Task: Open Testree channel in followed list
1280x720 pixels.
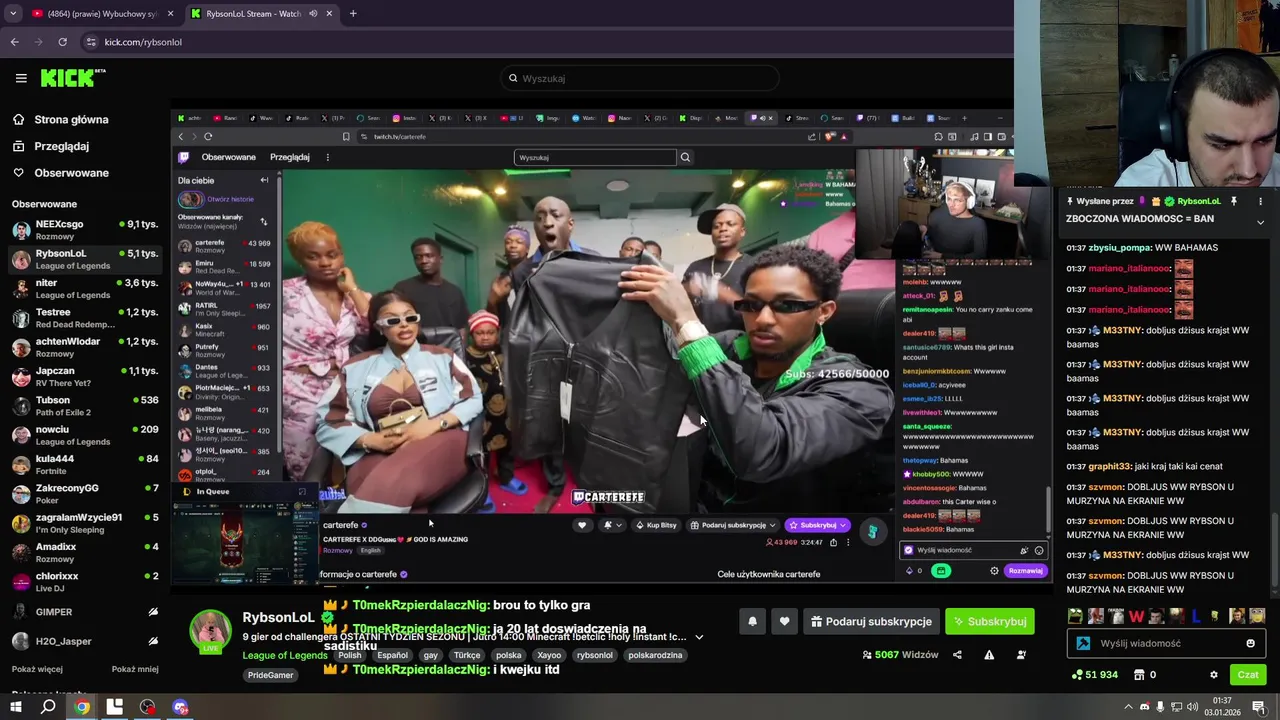Action: 85,318
